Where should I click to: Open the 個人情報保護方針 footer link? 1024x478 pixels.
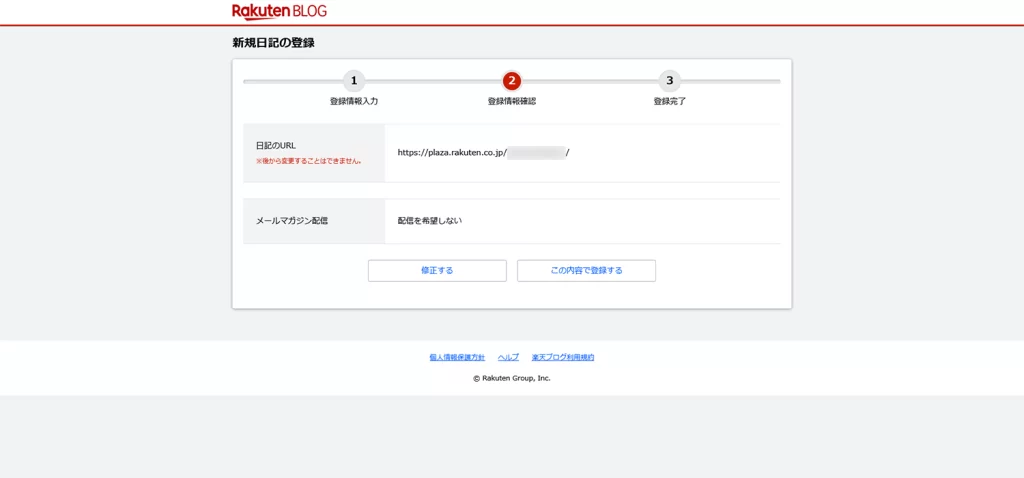point(457,357)
